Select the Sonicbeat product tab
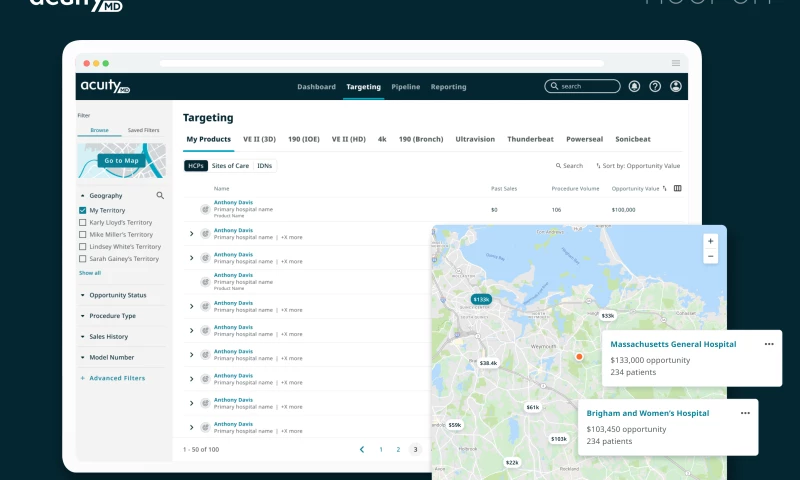This screenshot has height=480, width=800. pos(633,139)
